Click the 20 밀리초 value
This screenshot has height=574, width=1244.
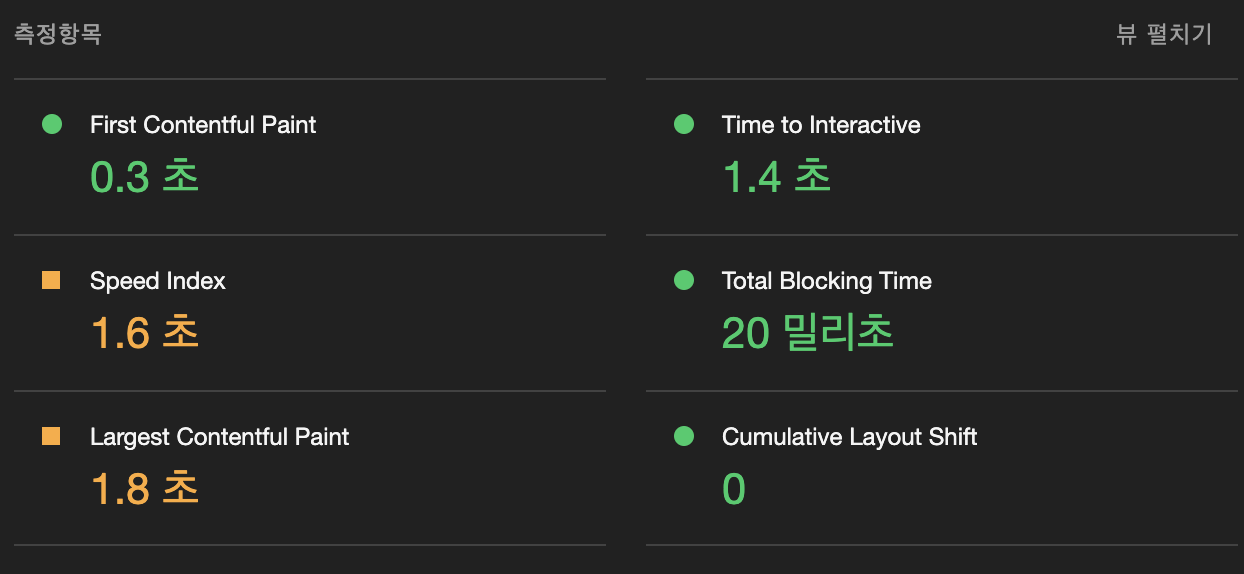(808, 333)
